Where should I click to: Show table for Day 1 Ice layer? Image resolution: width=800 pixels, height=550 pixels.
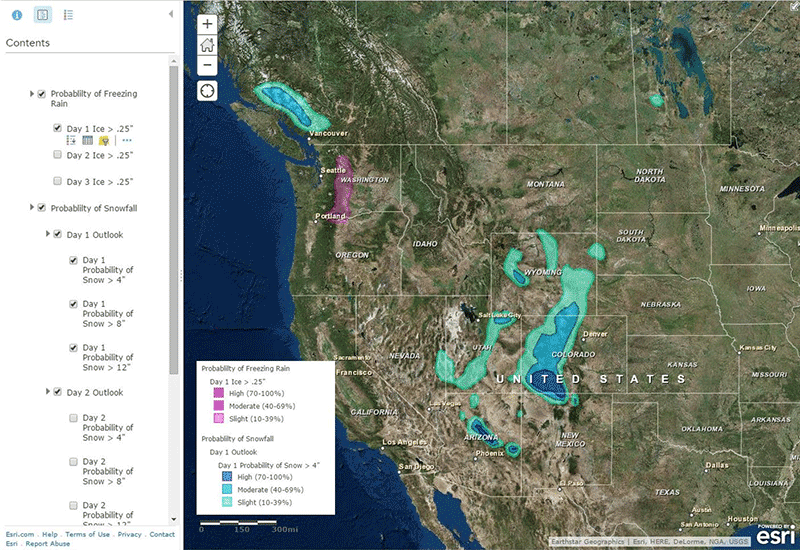point(87,141)
